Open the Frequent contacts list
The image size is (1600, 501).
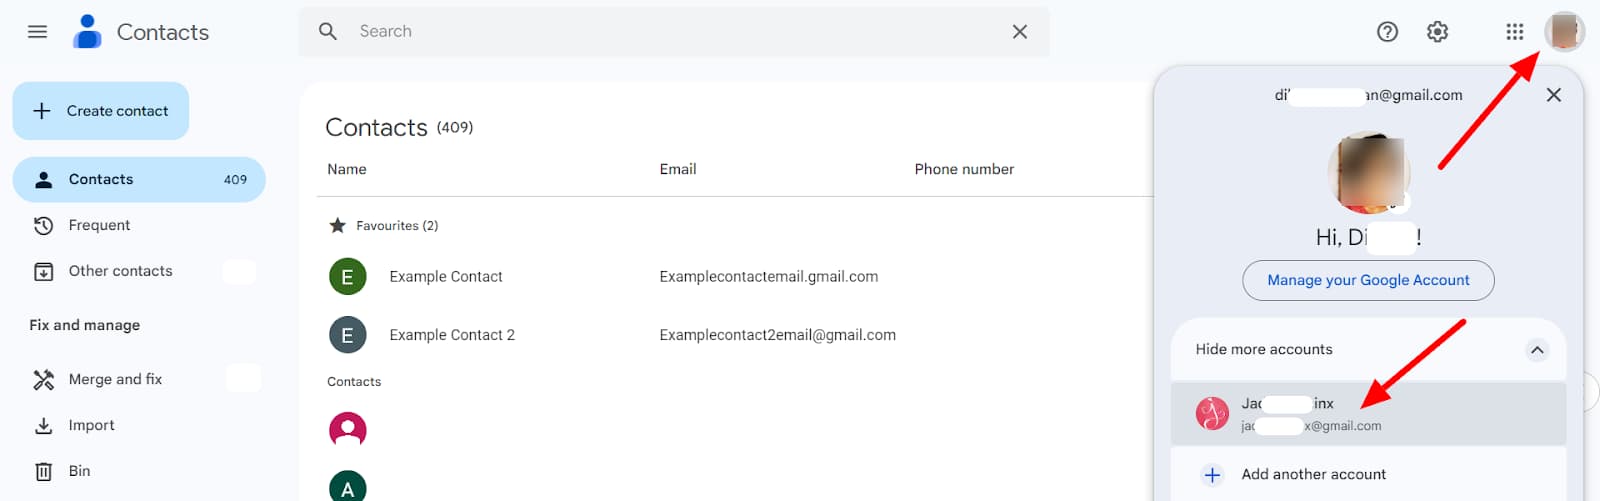click(x=99, y=225)
